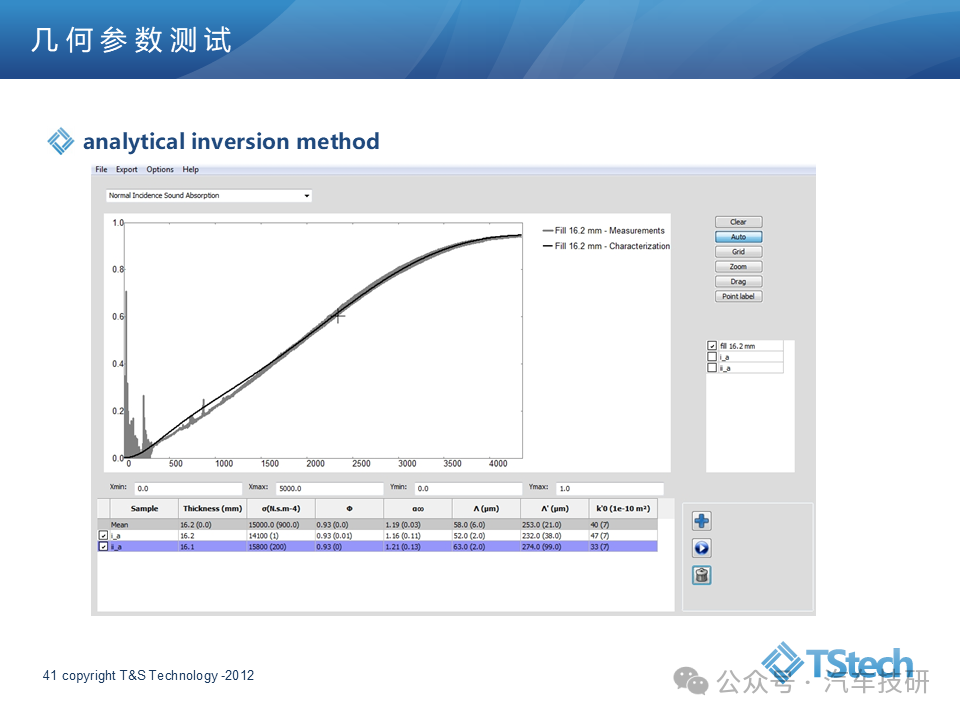Viewport: 960px width, 720px height.
Task: Open the Normal Incidence Sound Absorption dropdown
Action: click(209, 196)
